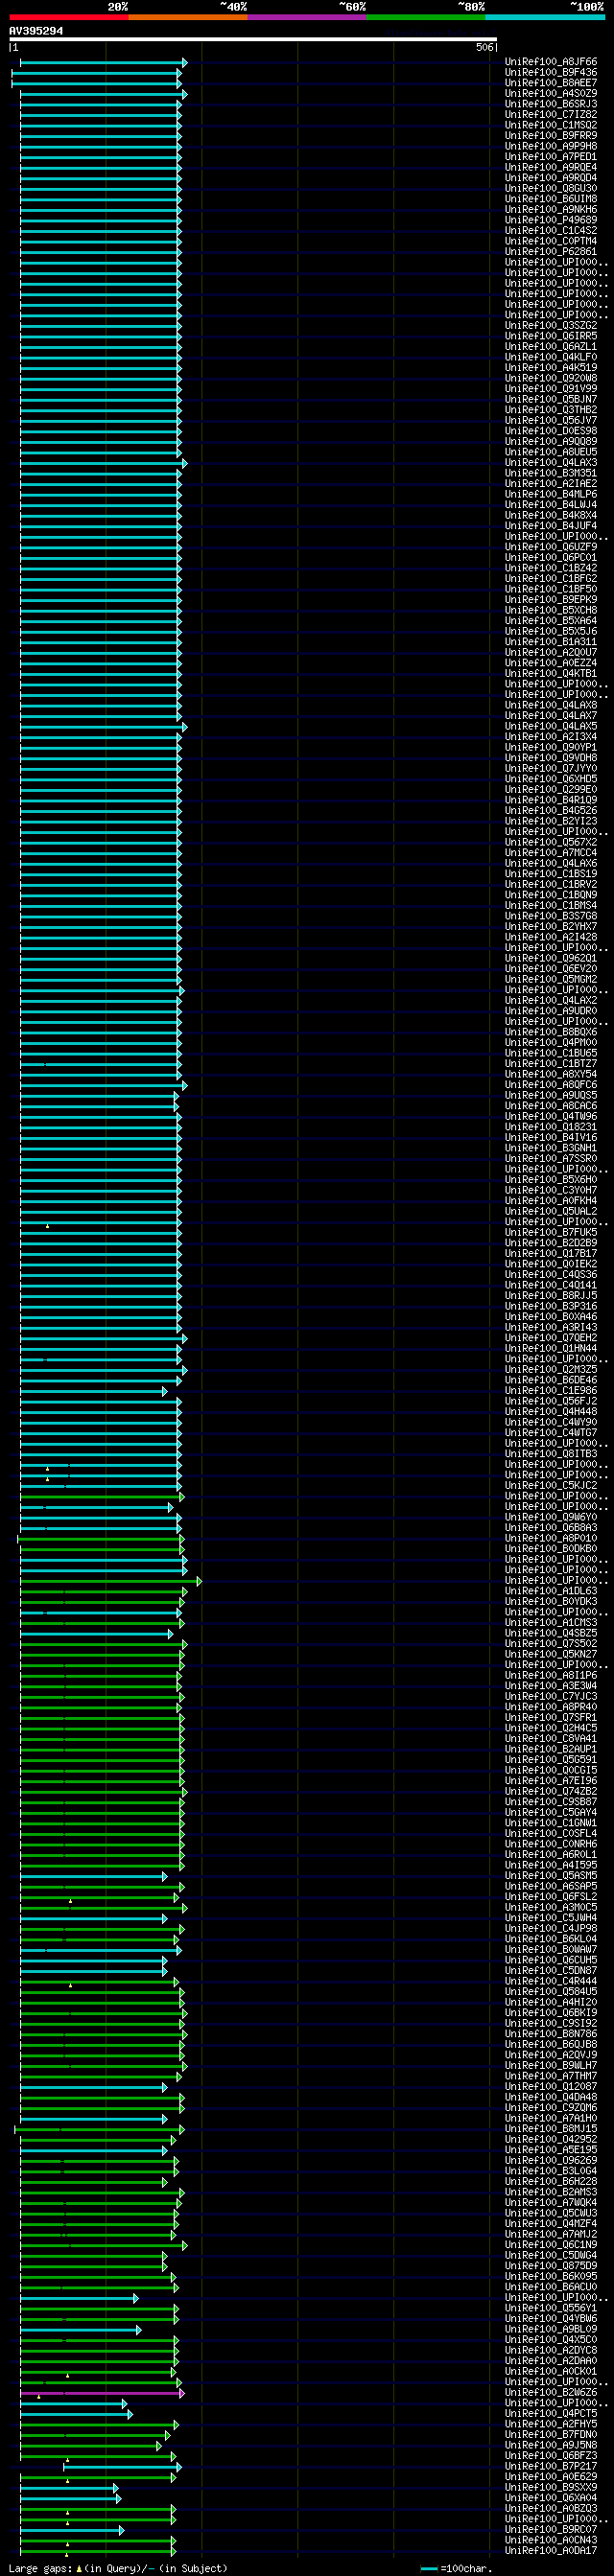Screen dimensions: 614x2576
Task: Select the UniRef100_Q6C1N9 label
Action: [551, 2244]
